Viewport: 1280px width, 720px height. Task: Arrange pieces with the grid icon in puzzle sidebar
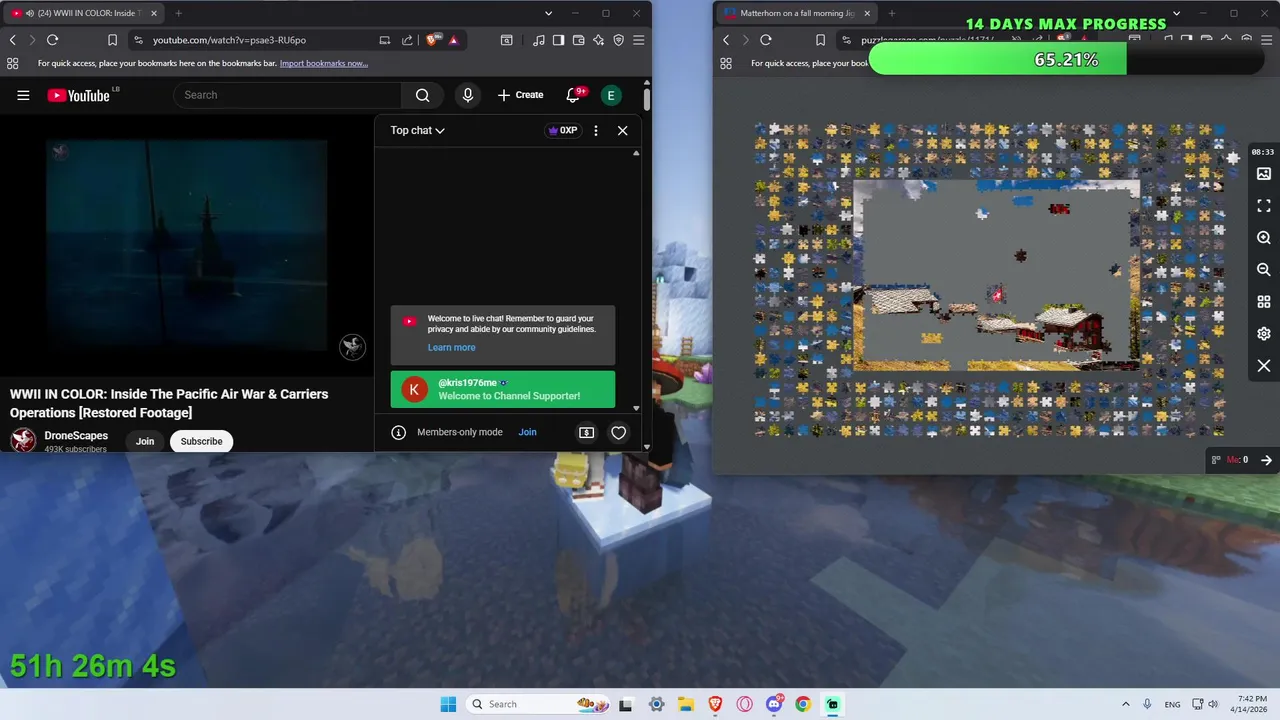pos(1264,302)
